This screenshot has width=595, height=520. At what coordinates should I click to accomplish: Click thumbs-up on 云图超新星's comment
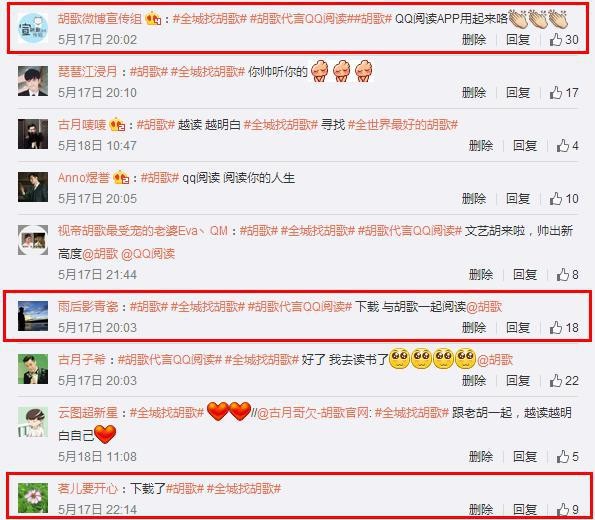pyautogui.click(x=567, y=457)
